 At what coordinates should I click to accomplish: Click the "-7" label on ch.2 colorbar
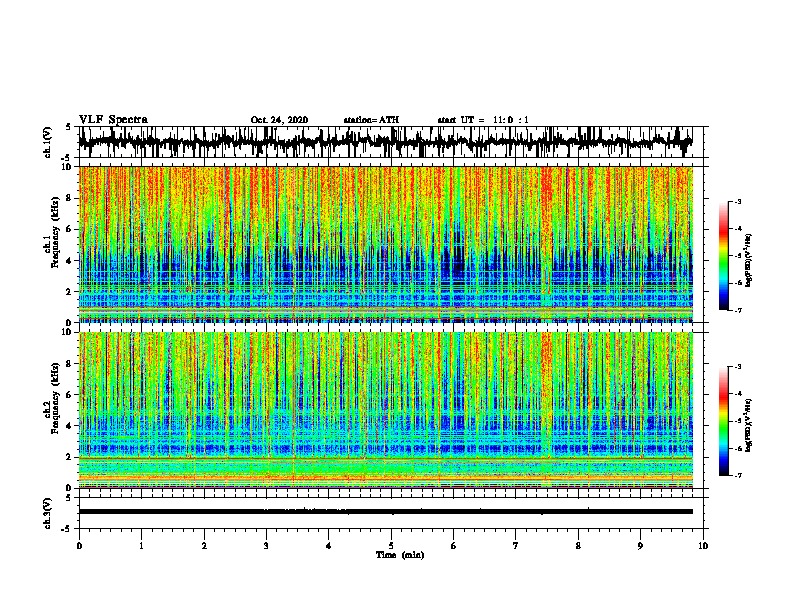737,476
